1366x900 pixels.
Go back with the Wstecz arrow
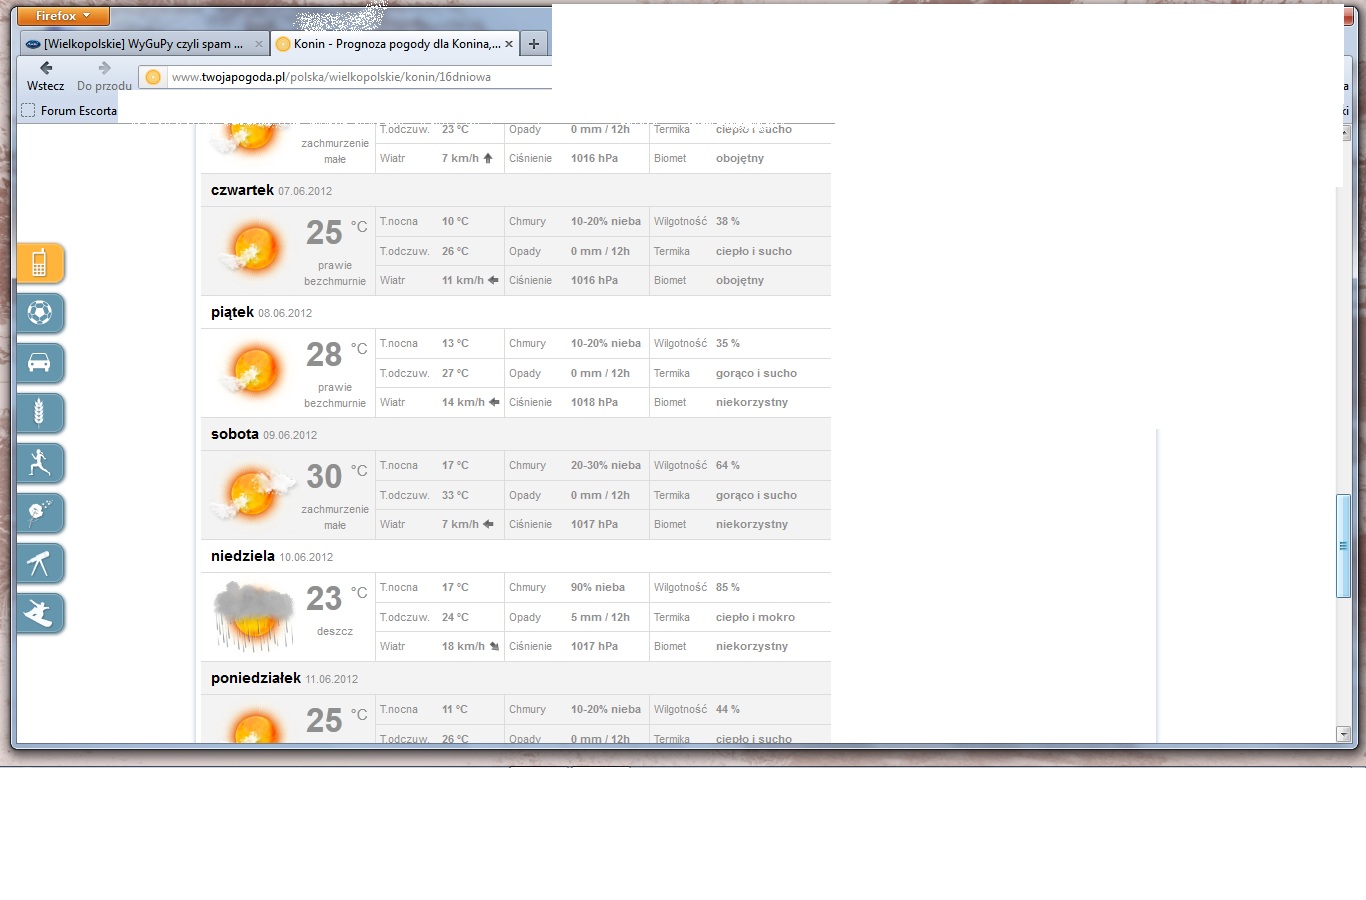click(x=46, y=69)
